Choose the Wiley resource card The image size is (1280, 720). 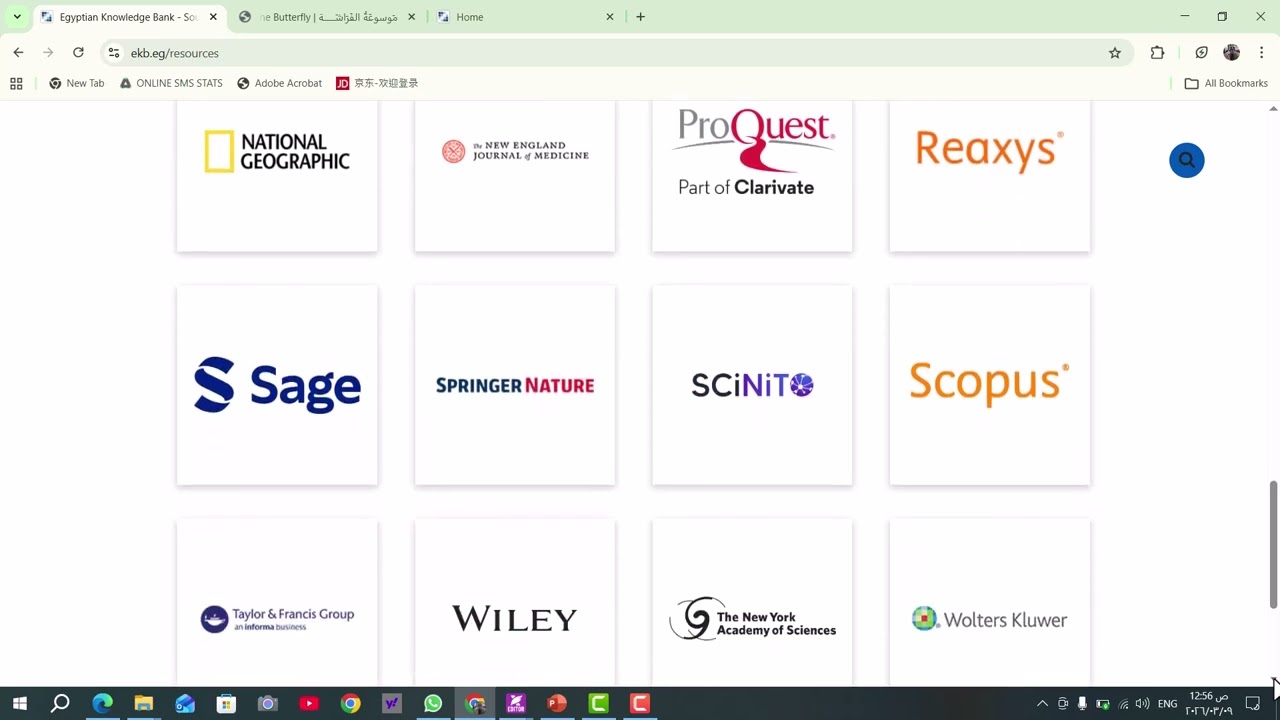click(515, 602)
